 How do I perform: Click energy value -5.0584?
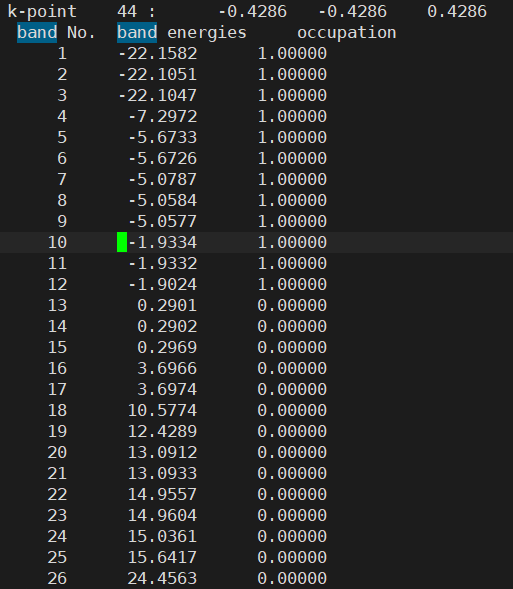pos(162,201)
